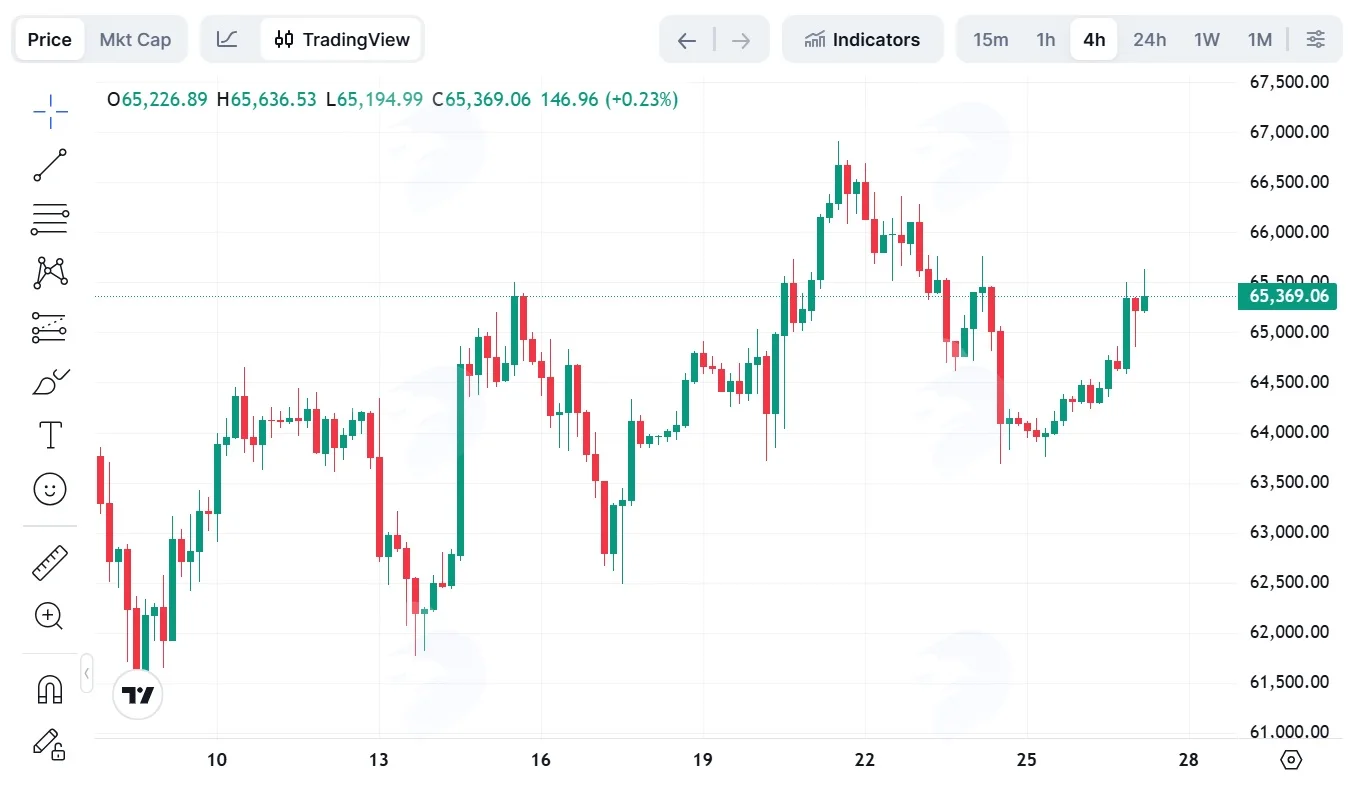Click the 65,369.06 current price label

[x=1288, y=296]
